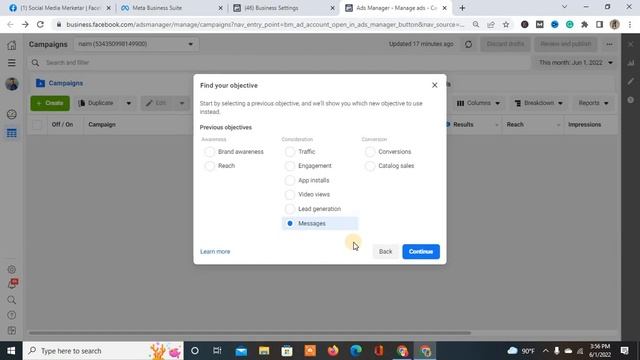Open the help question mark icon

pyautogui.click(x=12, y=315)
